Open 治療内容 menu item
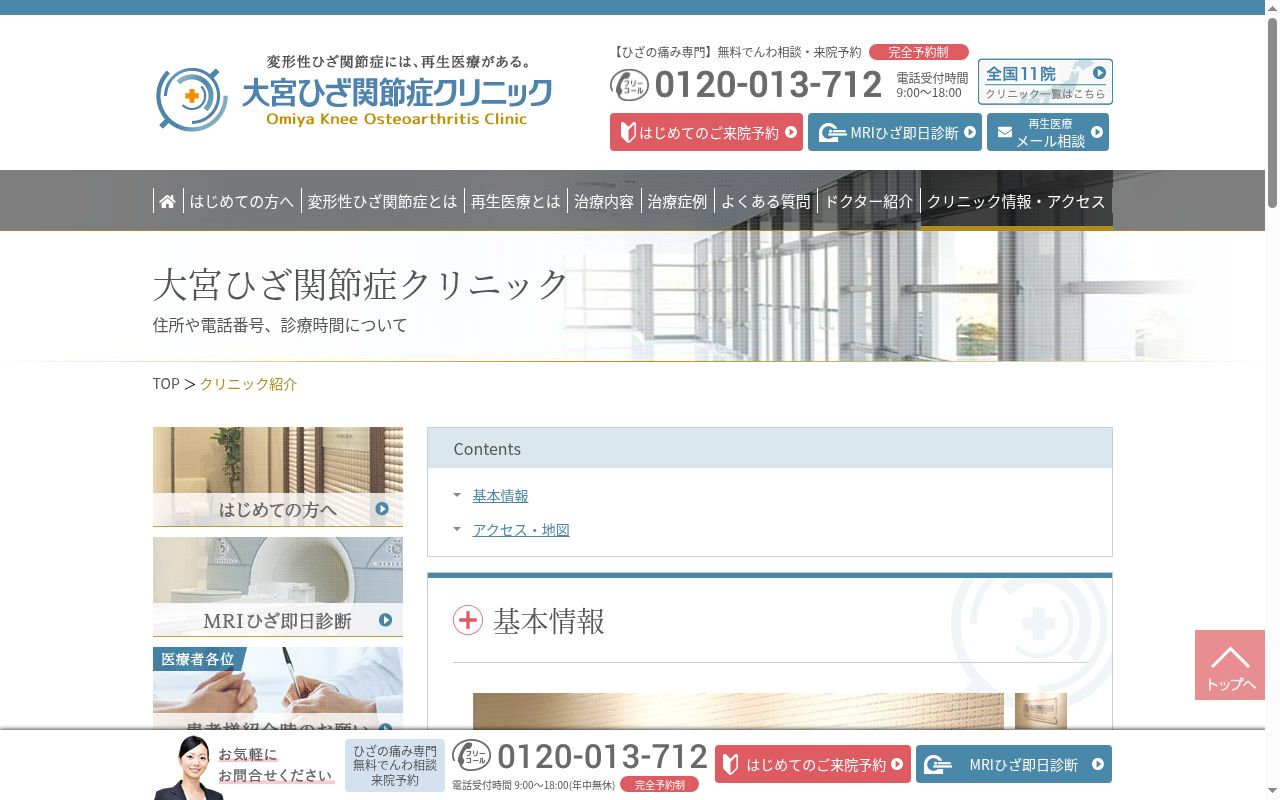The height and width of the screenshot is (800, 1280). [604, 201]
